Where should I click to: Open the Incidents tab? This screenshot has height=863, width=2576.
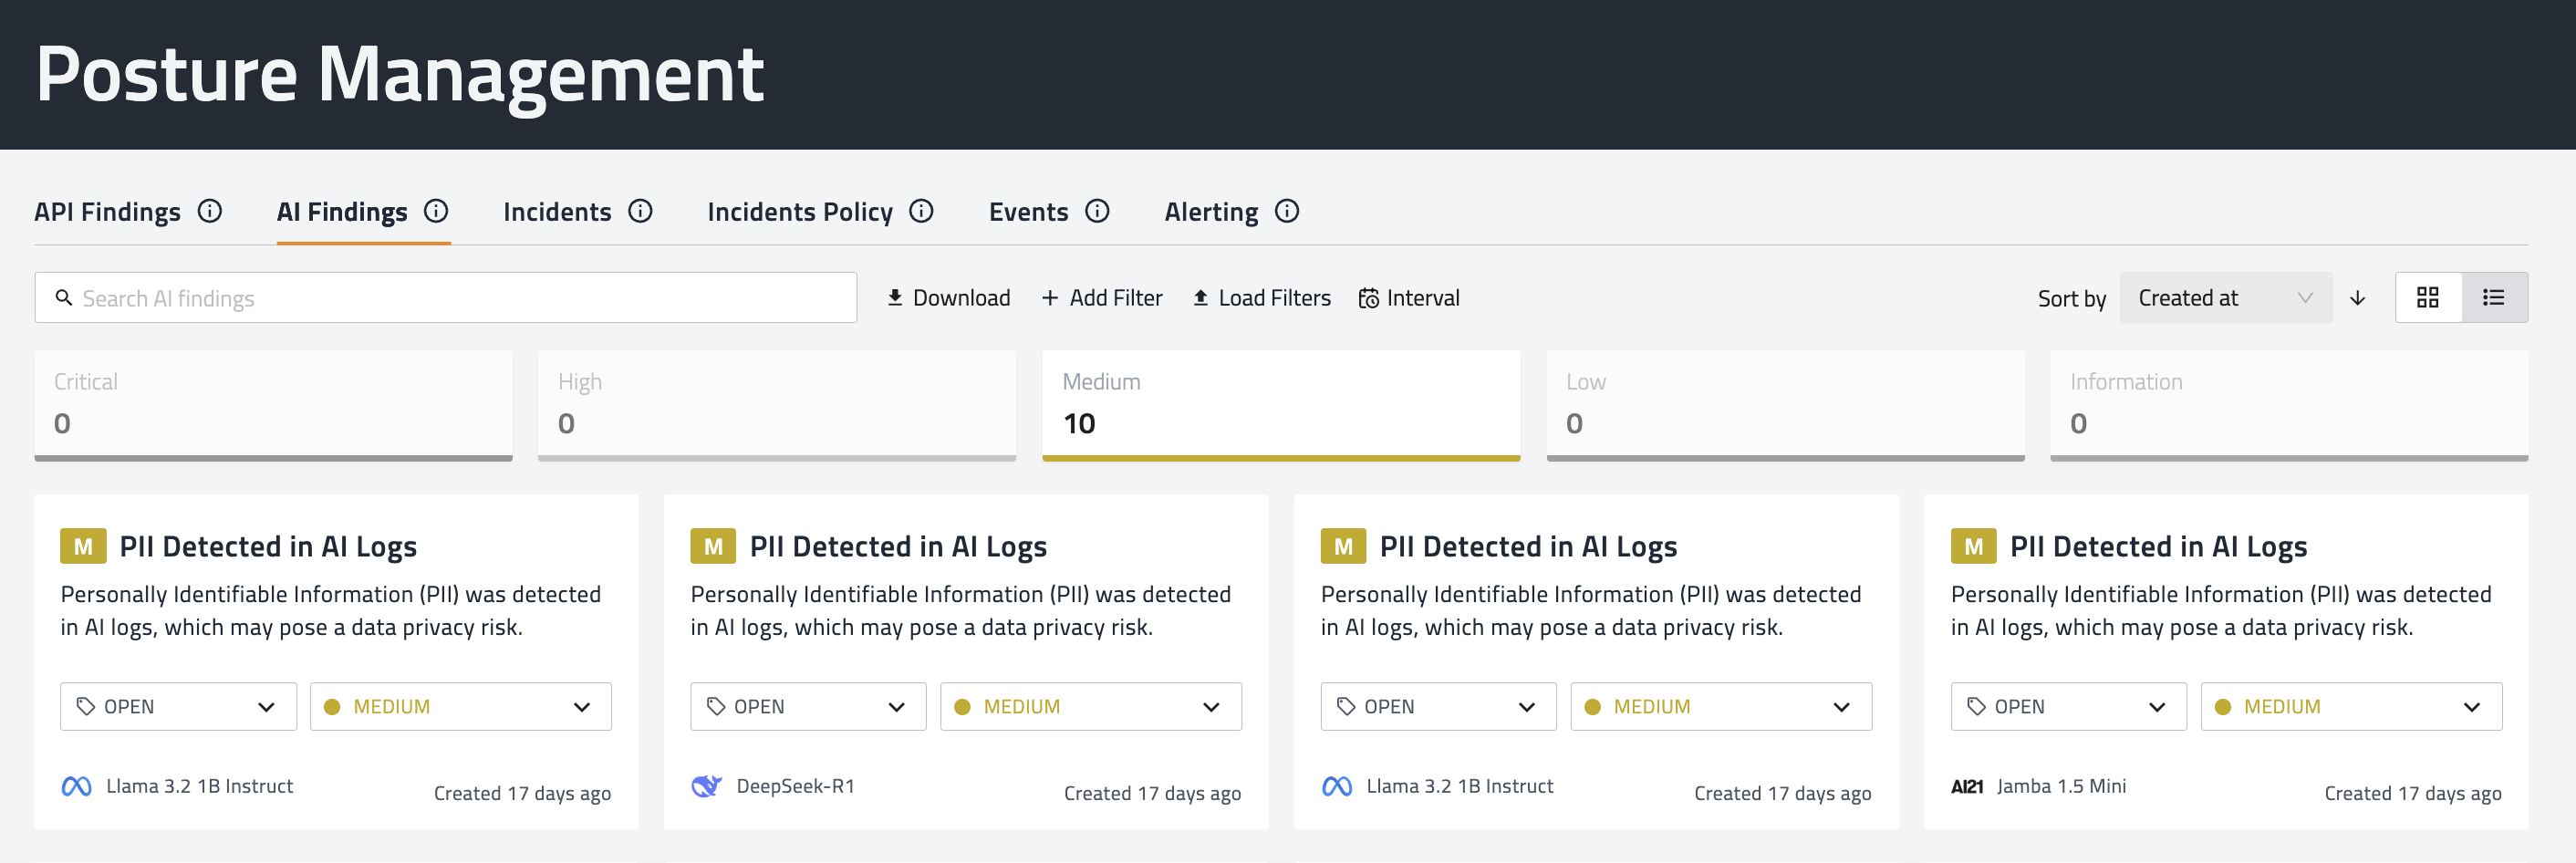click(x=557, y=212)
